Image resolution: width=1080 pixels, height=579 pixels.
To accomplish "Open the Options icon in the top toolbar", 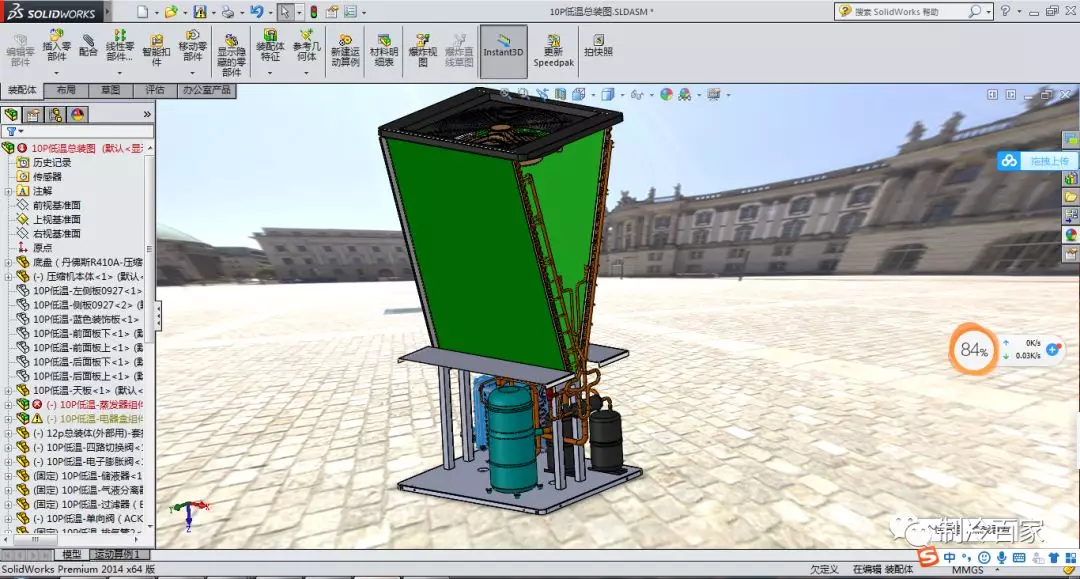I will click(x=350, y=12).
